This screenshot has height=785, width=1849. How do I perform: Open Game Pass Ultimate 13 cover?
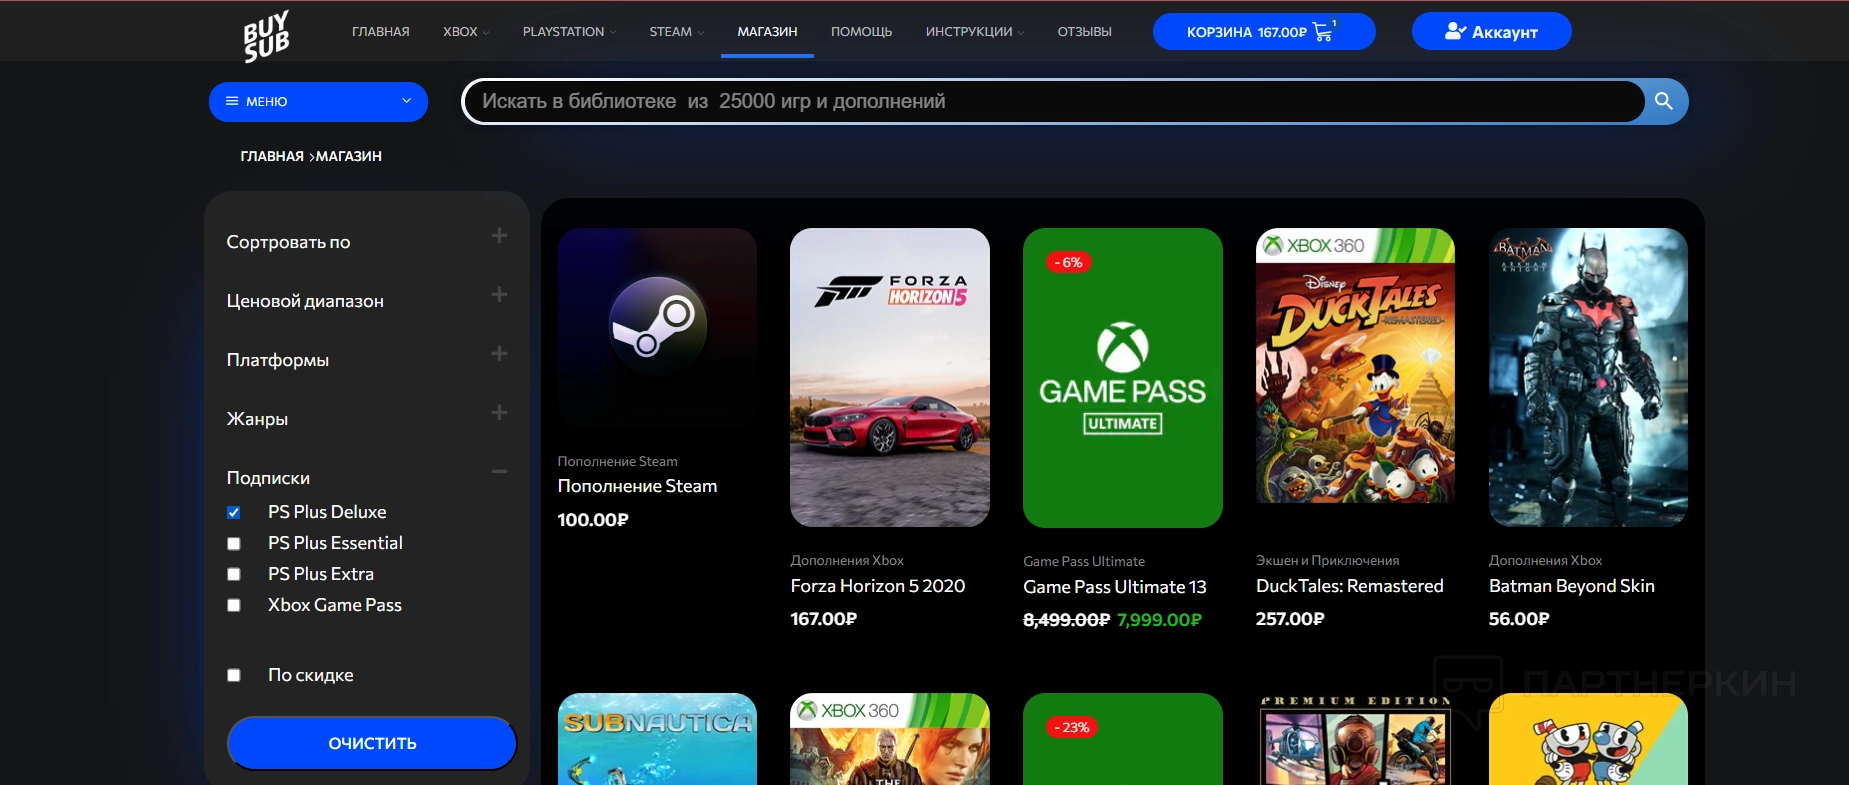pyautogui.click(x=1123, y=377)
